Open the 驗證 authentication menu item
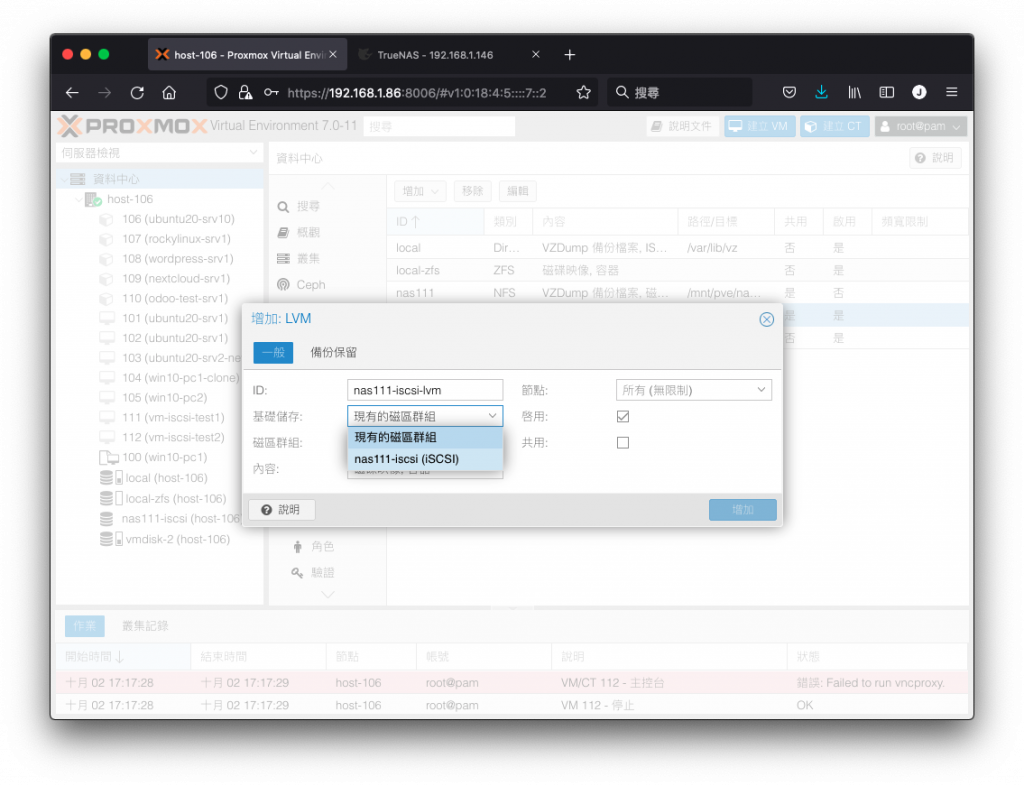Image resolution: width=1024 pixels, height=786 pixels. pyautogui.click(x=322, y=573)
